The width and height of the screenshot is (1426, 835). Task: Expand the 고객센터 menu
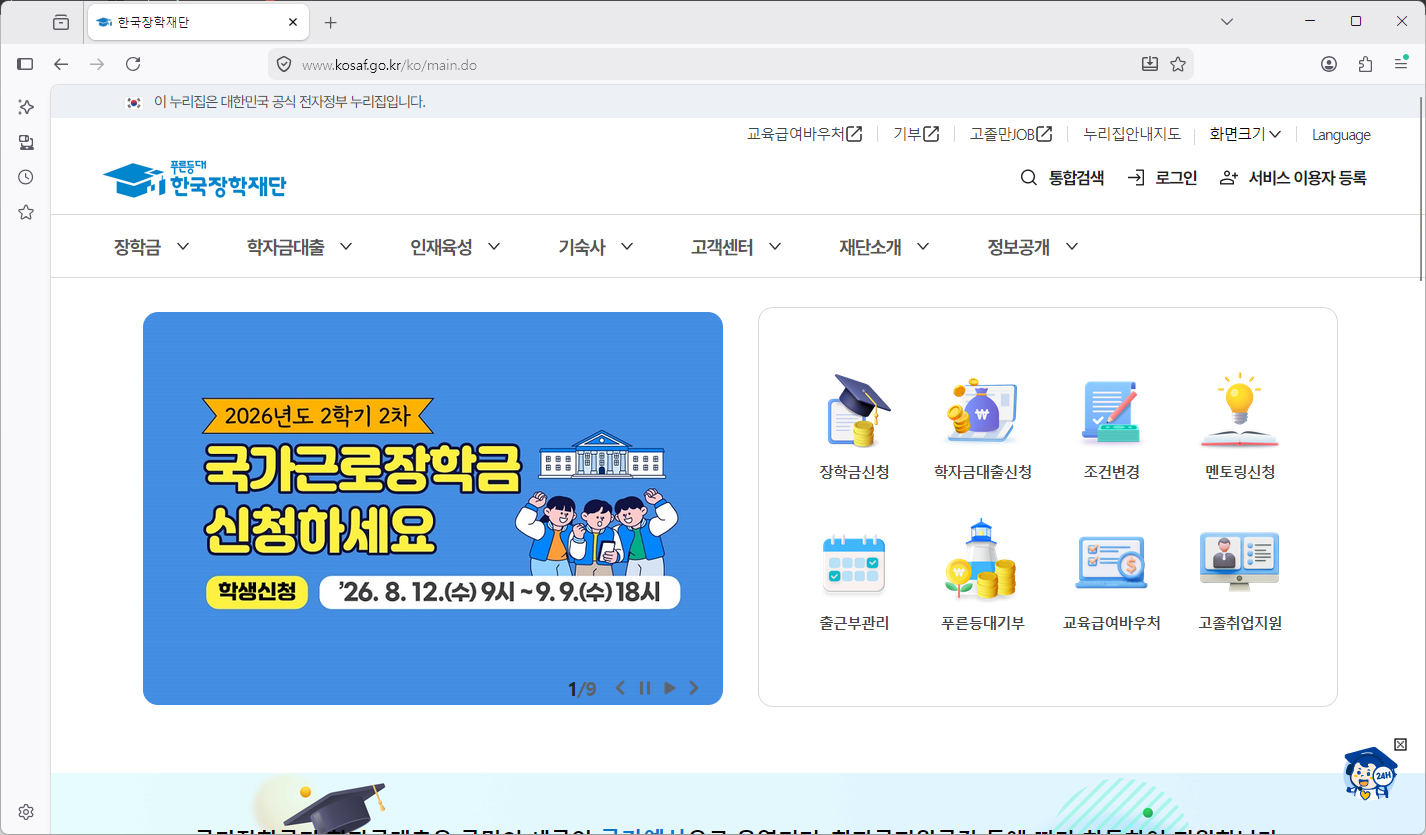(x=736, y=247)
